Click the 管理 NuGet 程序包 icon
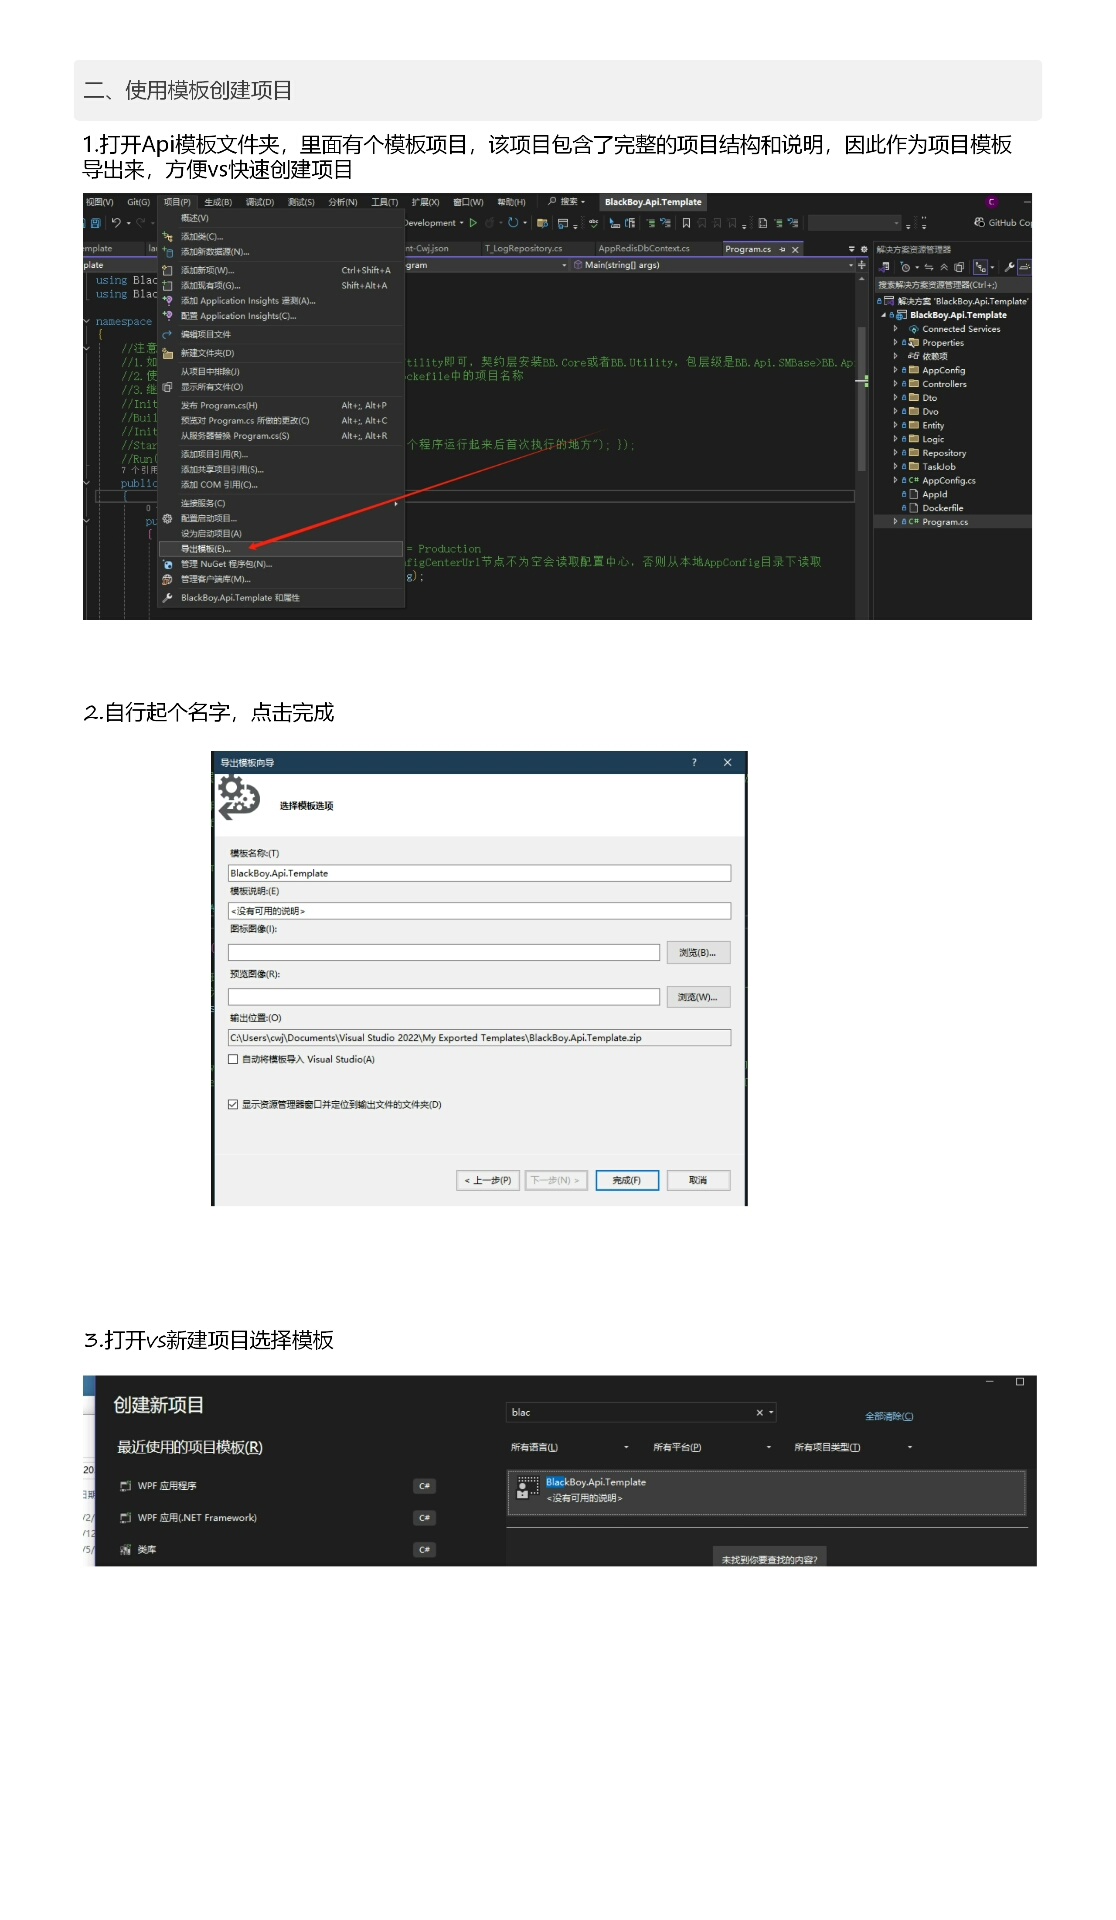 [x=168, y=564]
